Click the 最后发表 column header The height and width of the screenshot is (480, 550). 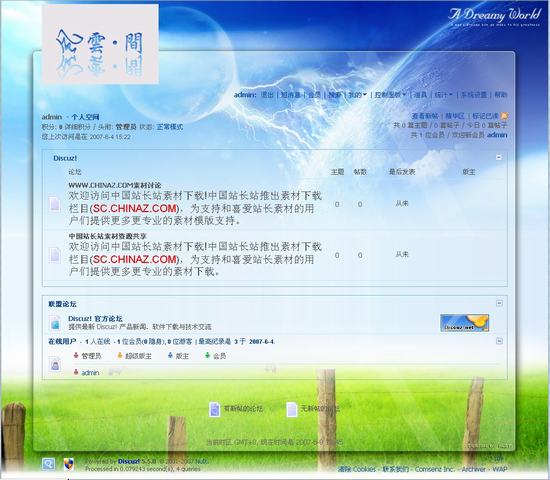coord(402,172)
